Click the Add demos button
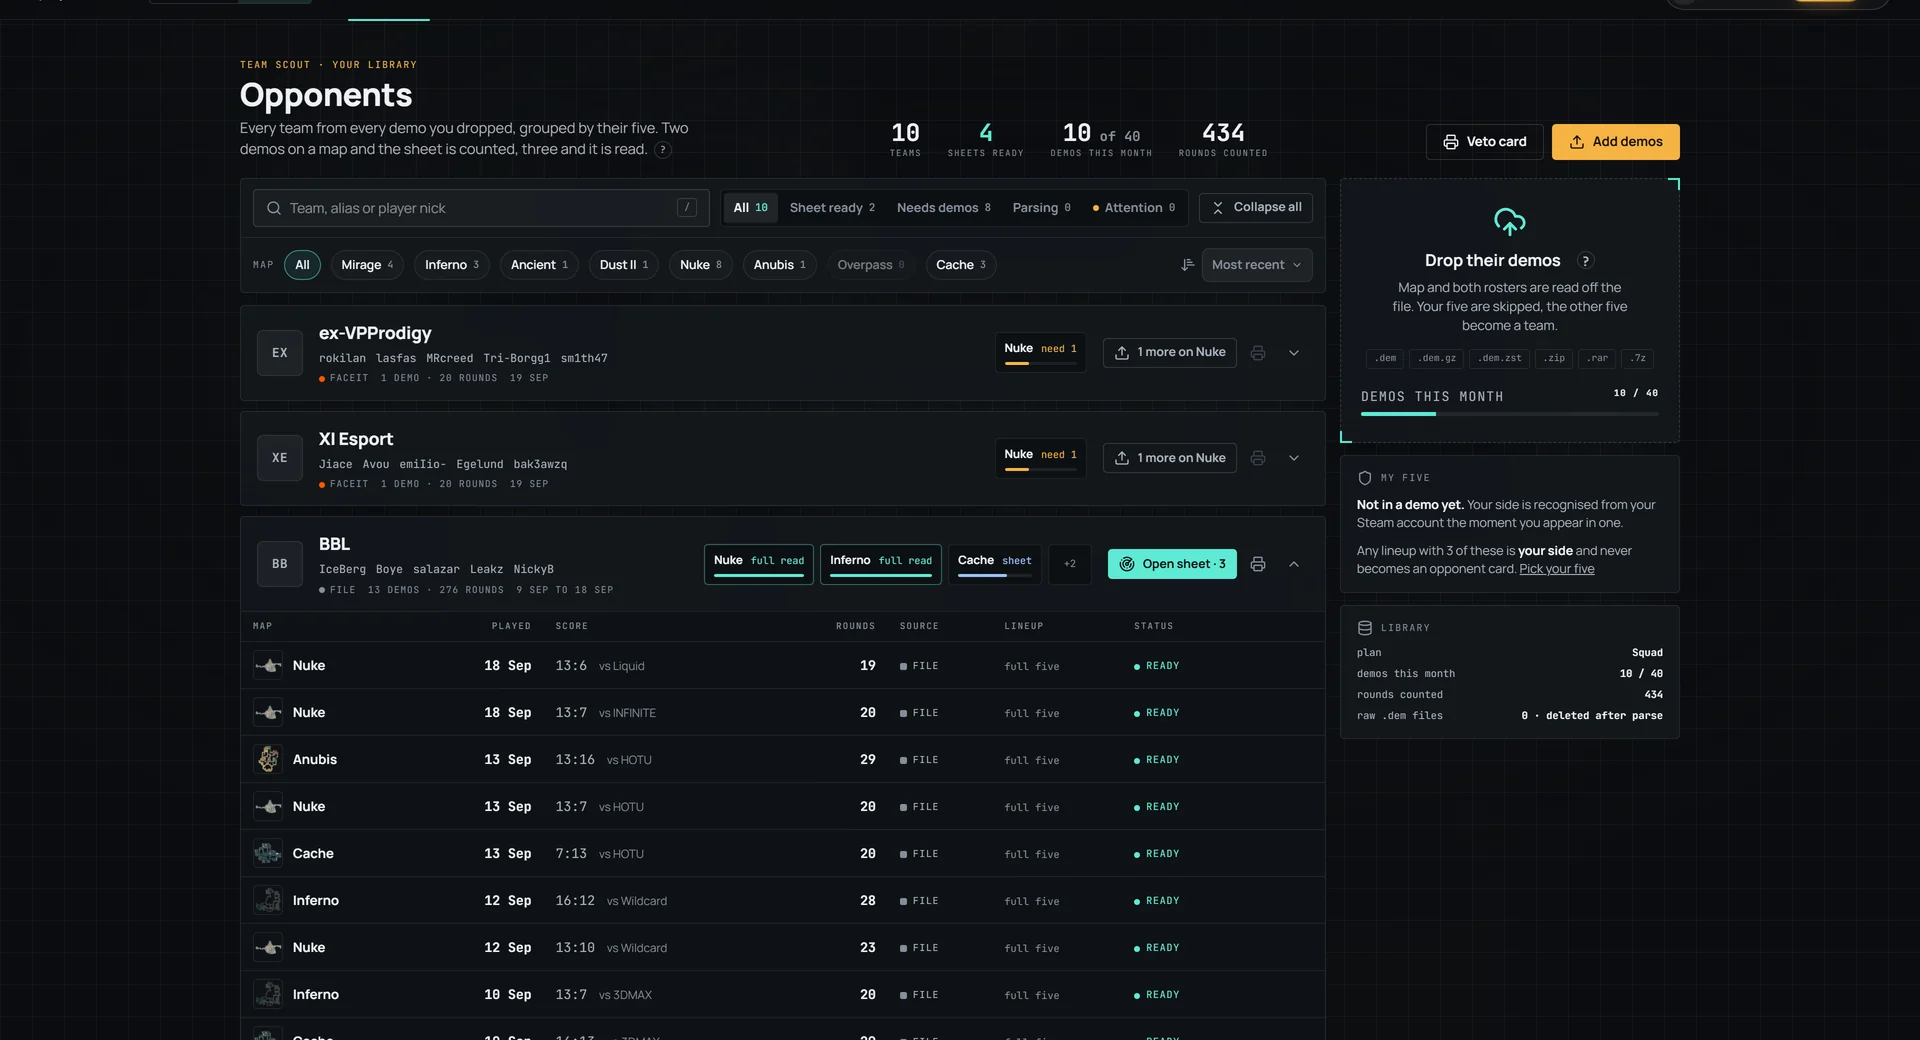1920x1040 pixels. coord(1615,142)
